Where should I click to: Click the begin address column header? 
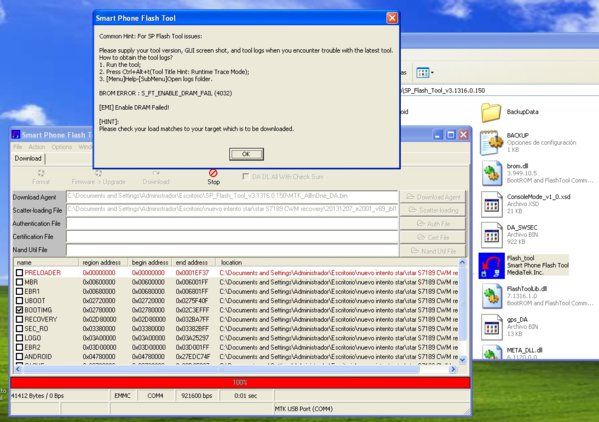pyautogui.click(x=149, y=262)
